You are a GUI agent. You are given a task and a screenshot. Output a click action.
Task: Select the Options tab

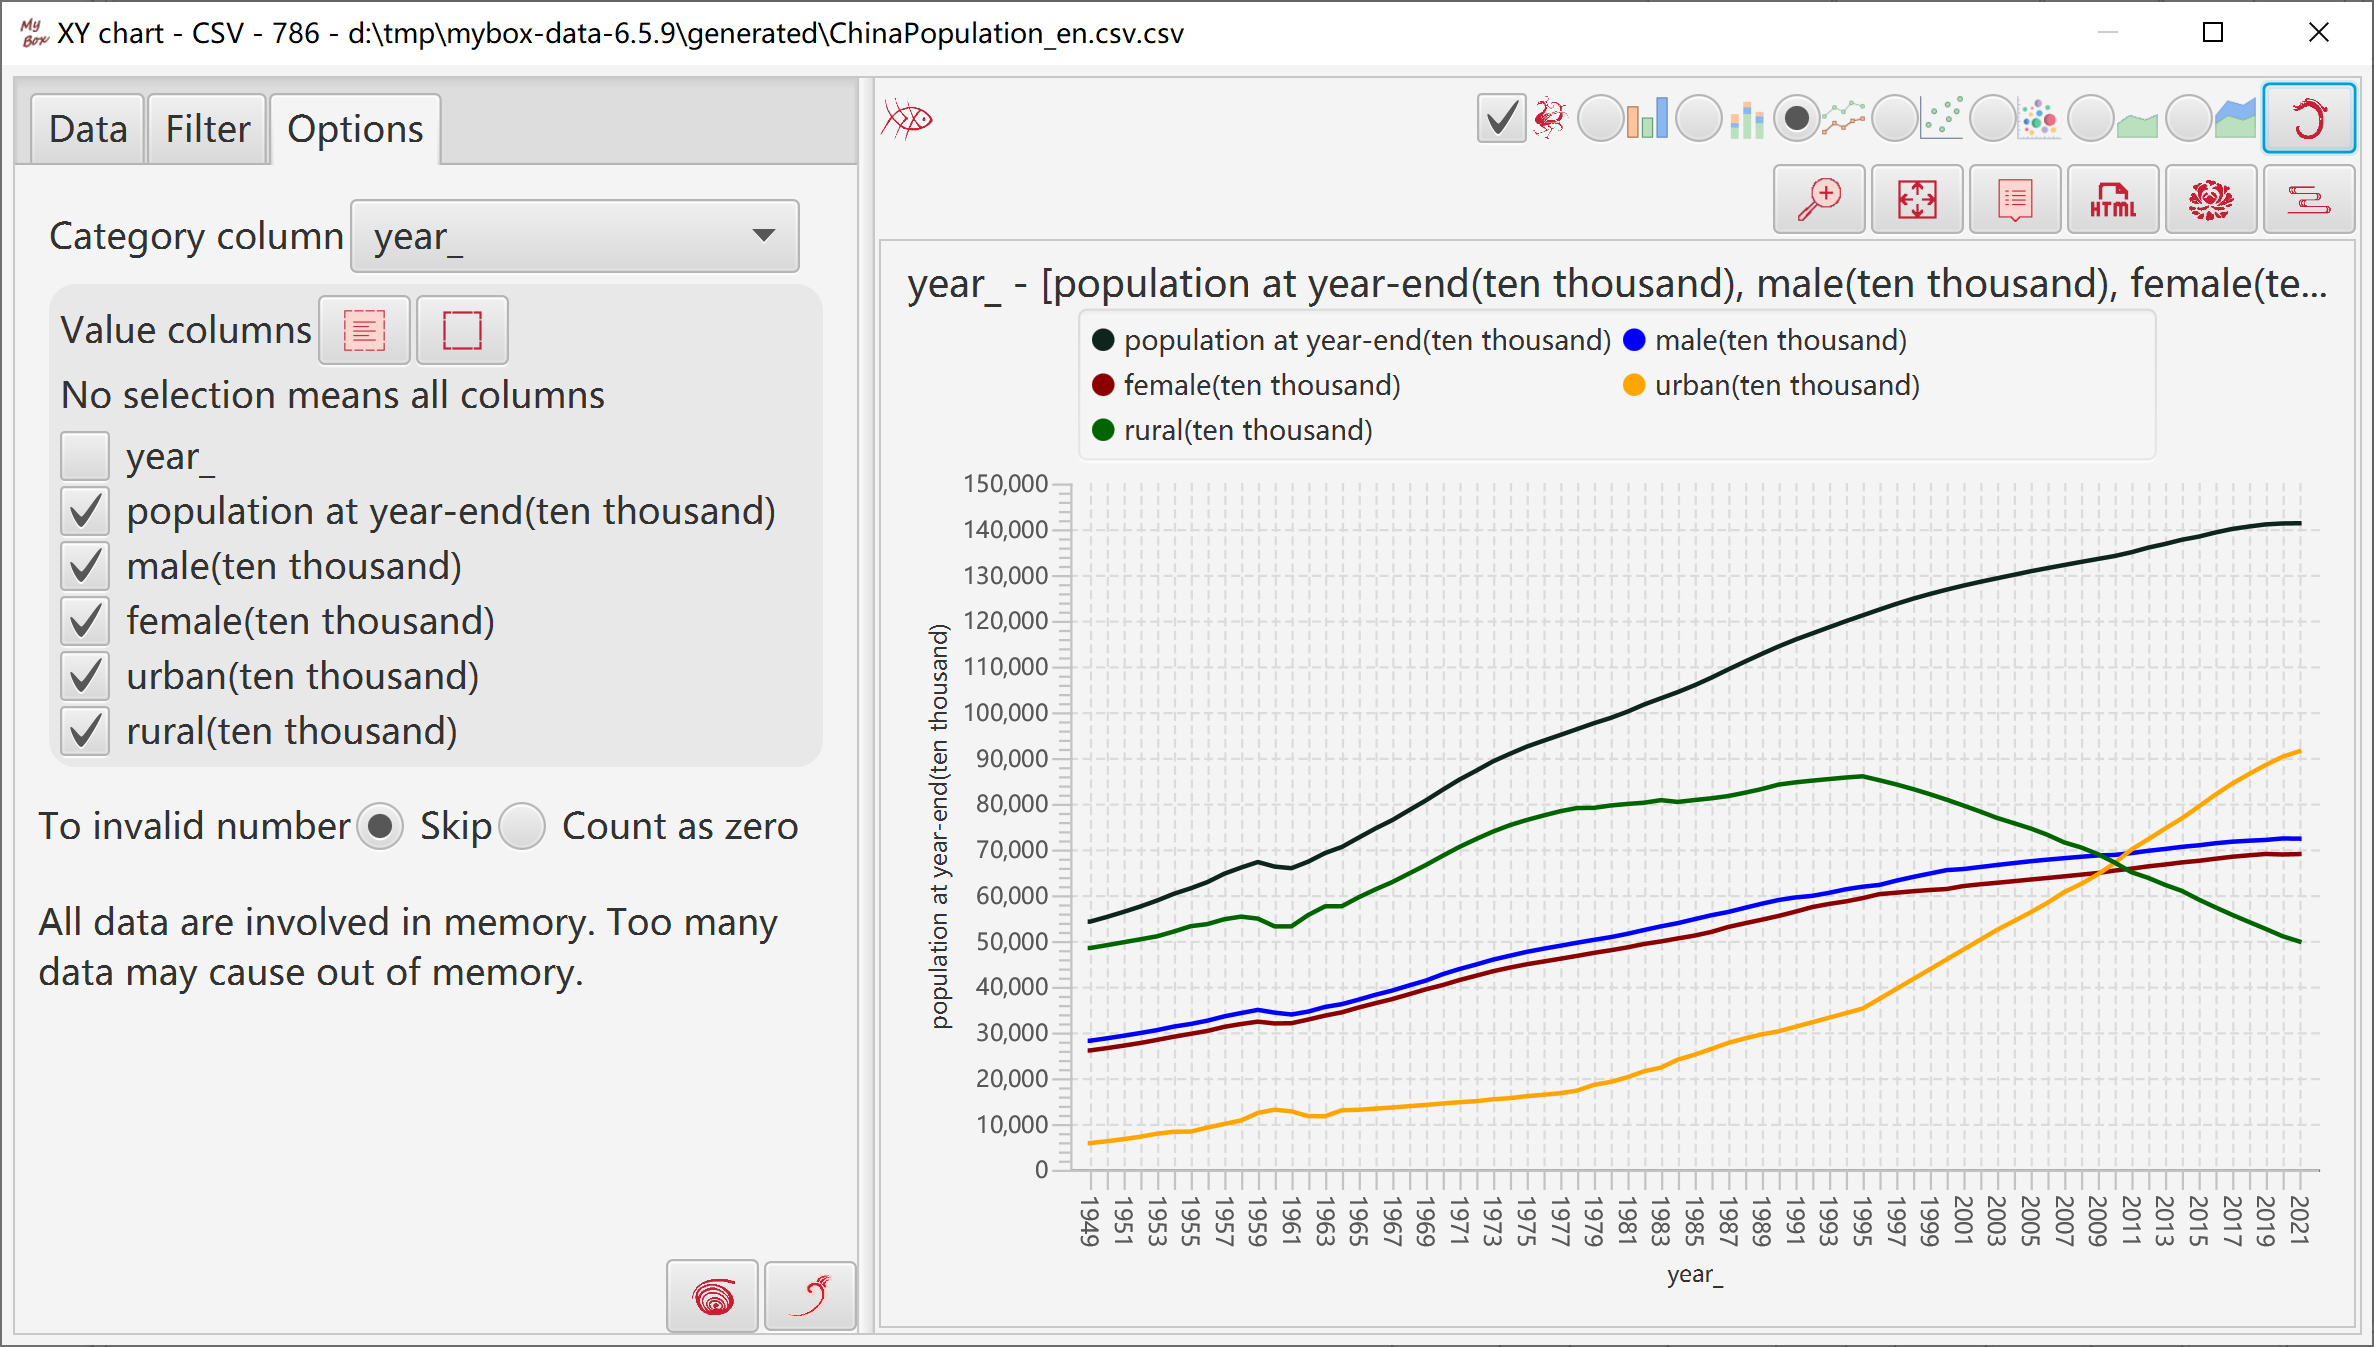pyautogui.click(x=355, y=129)
